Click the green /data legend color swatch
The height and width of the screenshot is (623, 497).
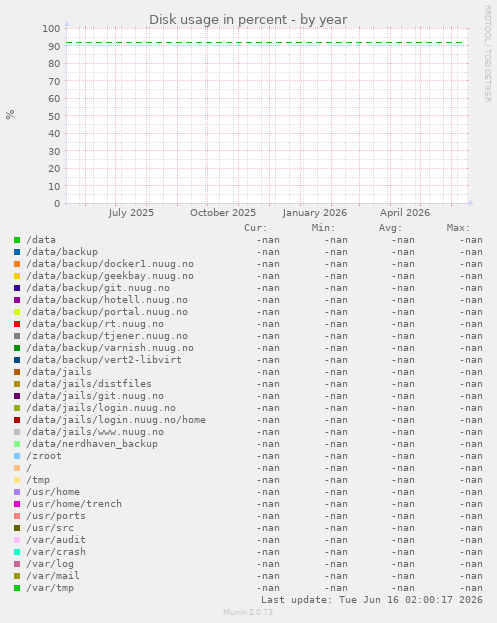(17, 240)
